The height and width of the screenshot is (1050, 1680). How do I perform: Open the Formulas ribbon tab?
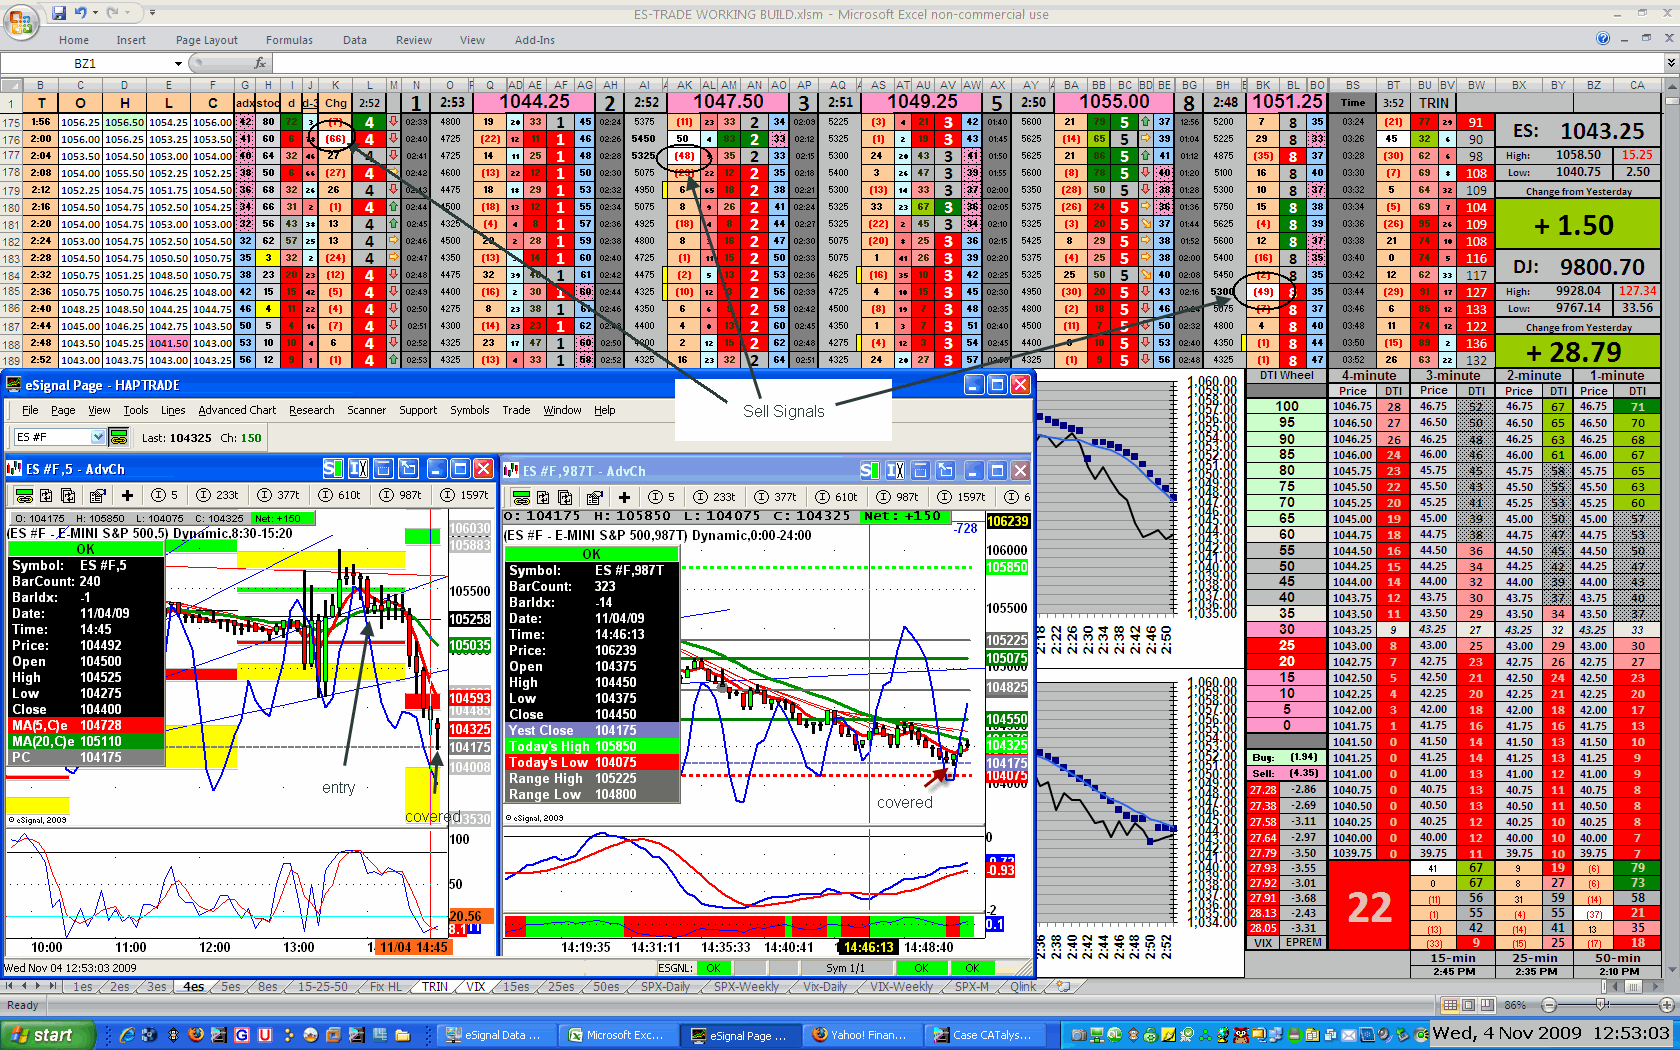[x=289, y=40]
